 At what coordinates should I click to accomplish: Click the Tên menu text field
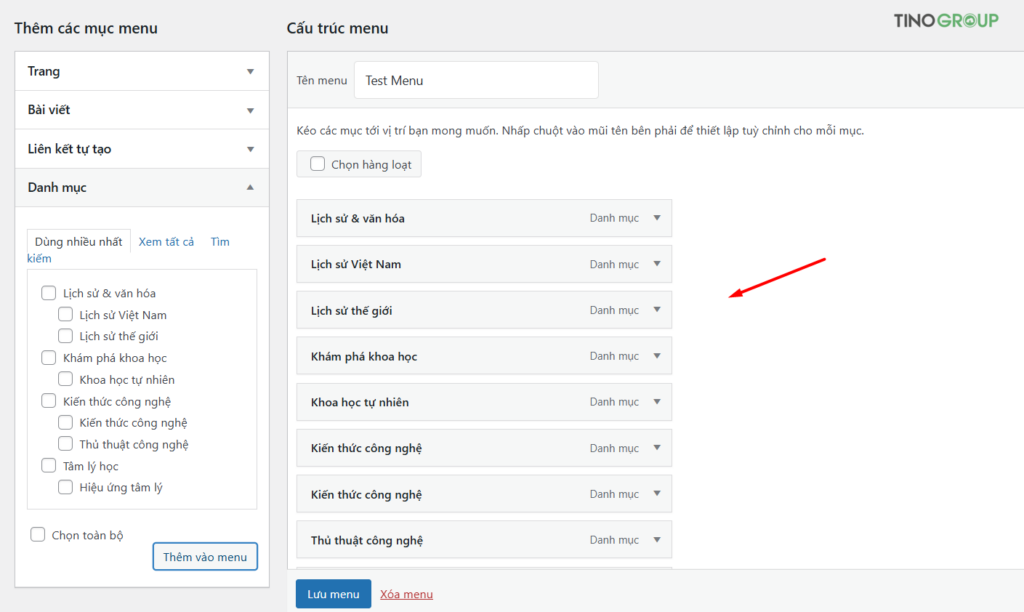click(476, 80)
